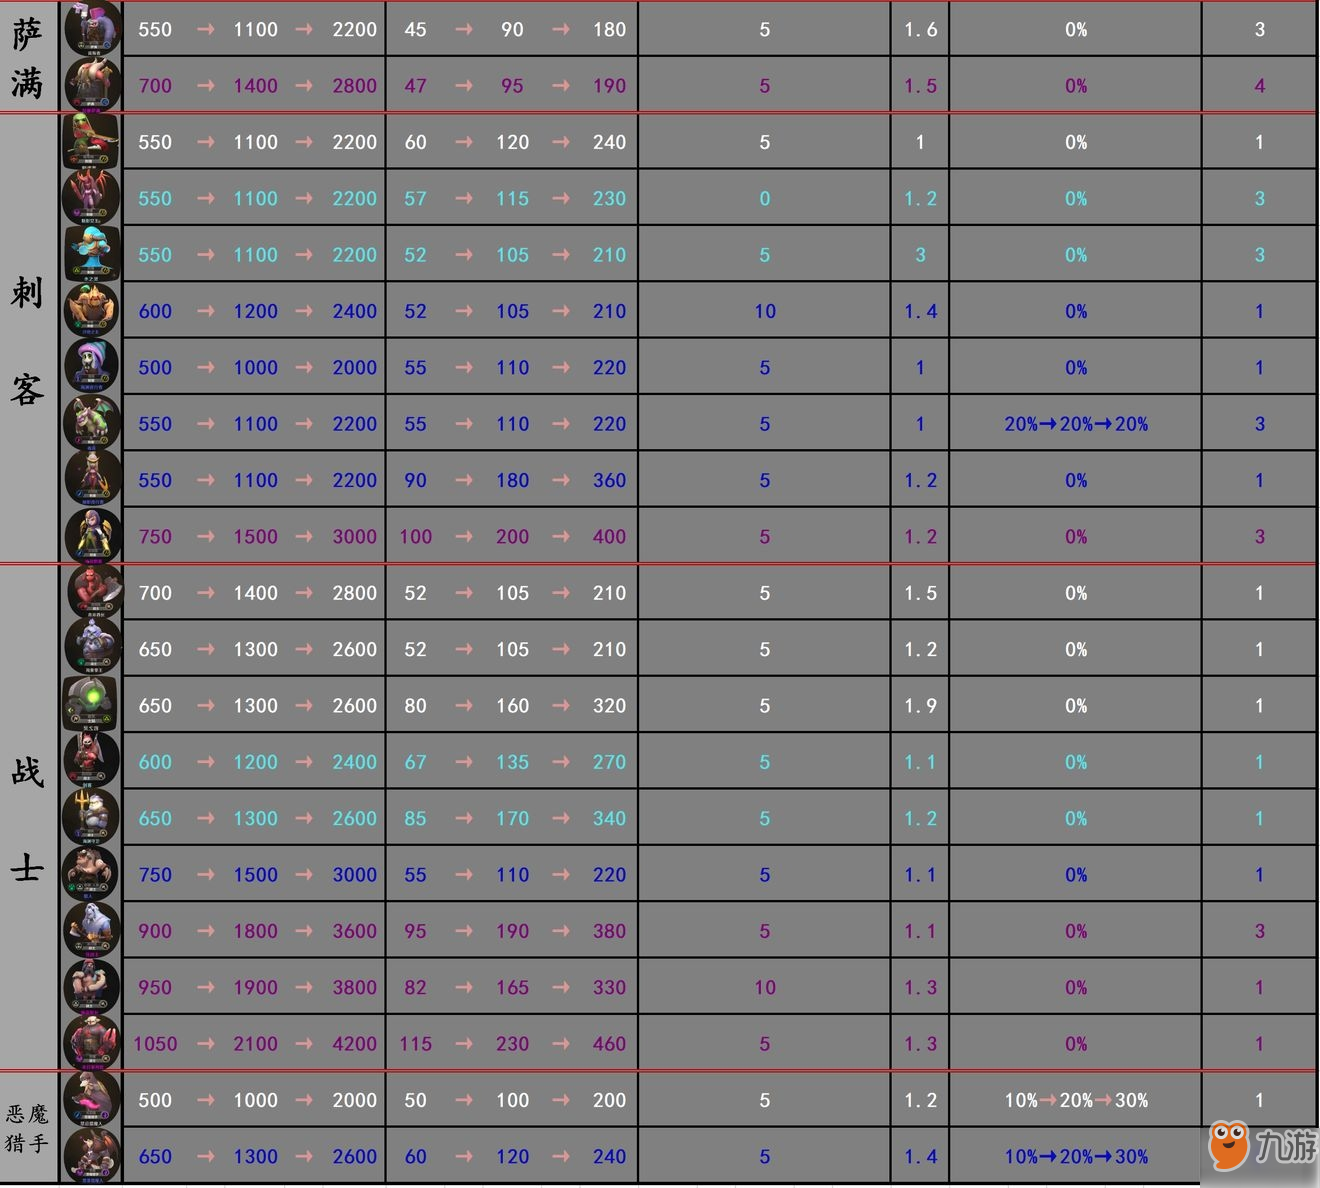Click the purple range value 4

click(x=1260, y=86)
